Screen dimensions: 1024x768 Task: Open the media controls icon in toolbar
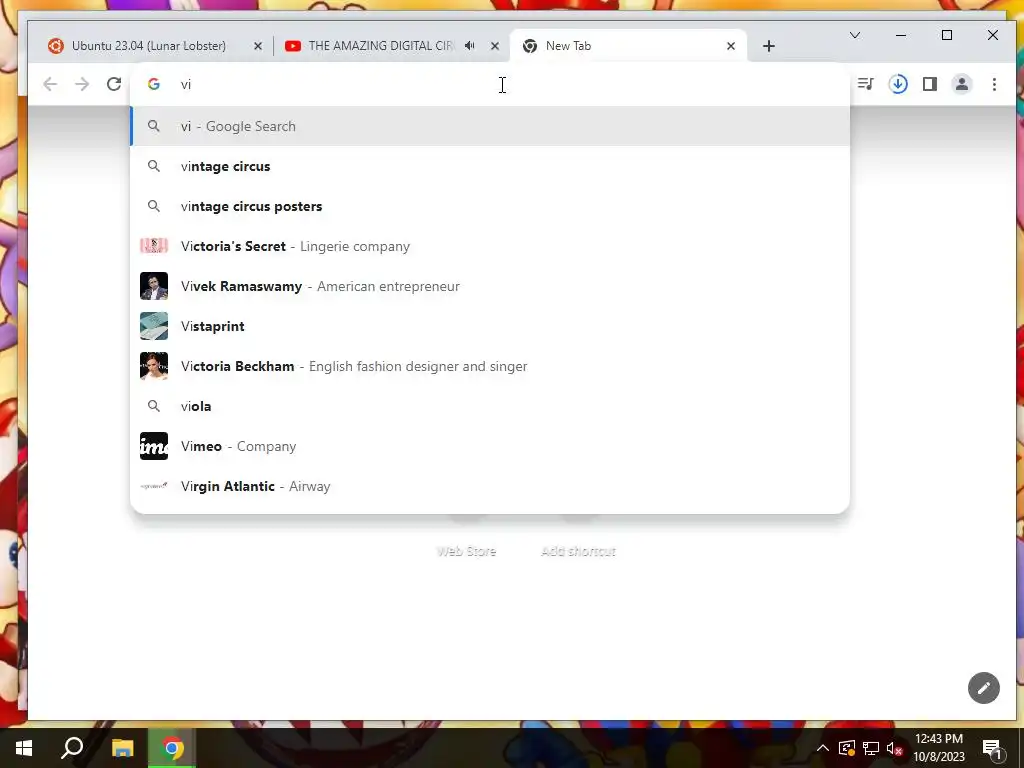tap(865, 84)
